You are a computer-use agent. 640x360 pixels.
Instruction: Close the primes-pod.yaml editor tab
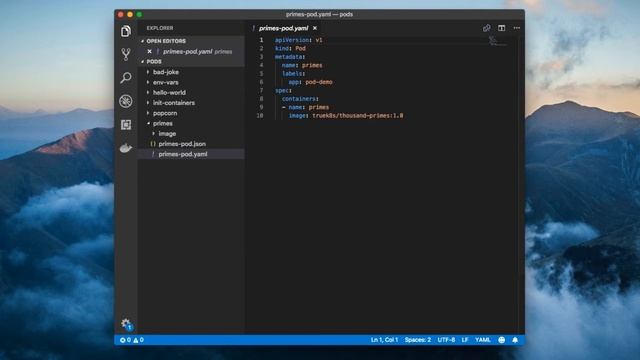[315, 28]
